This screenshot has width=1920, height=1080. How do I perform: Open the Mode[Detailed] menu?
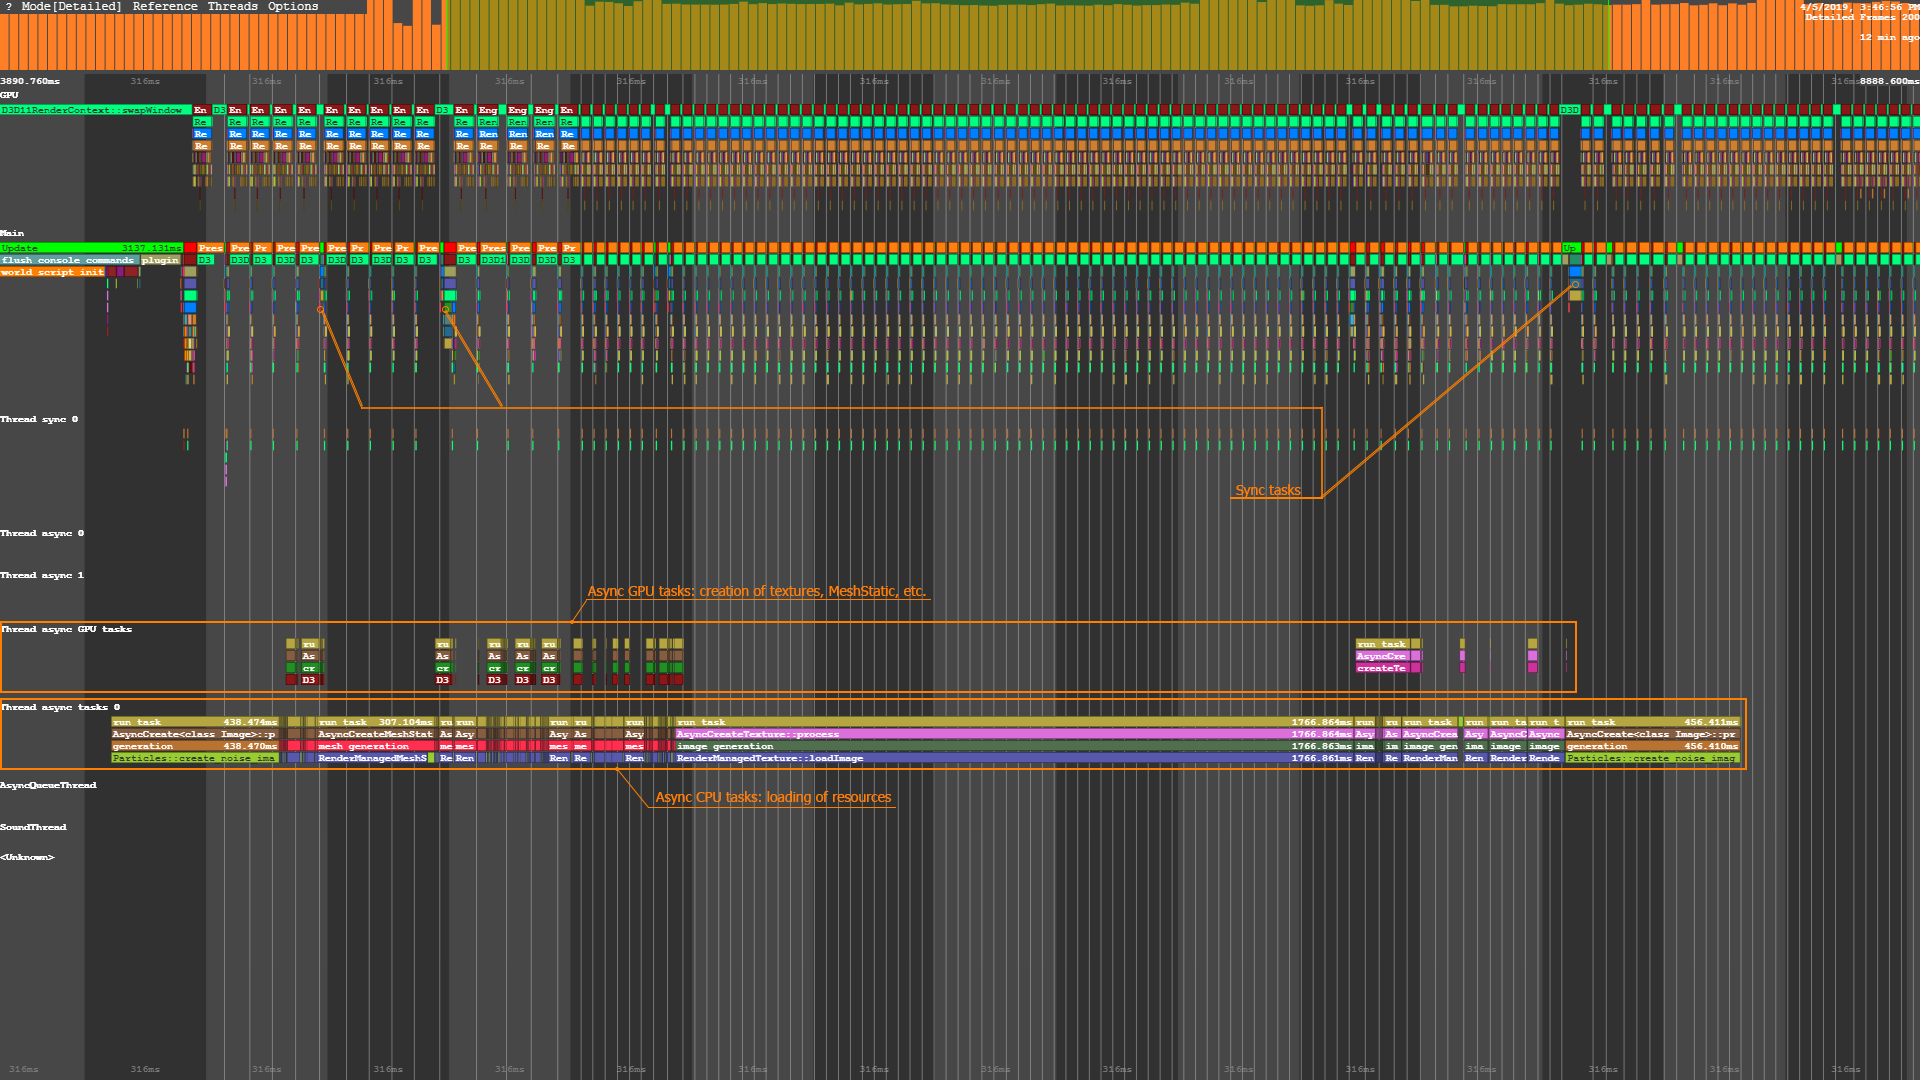click(71, 6)
